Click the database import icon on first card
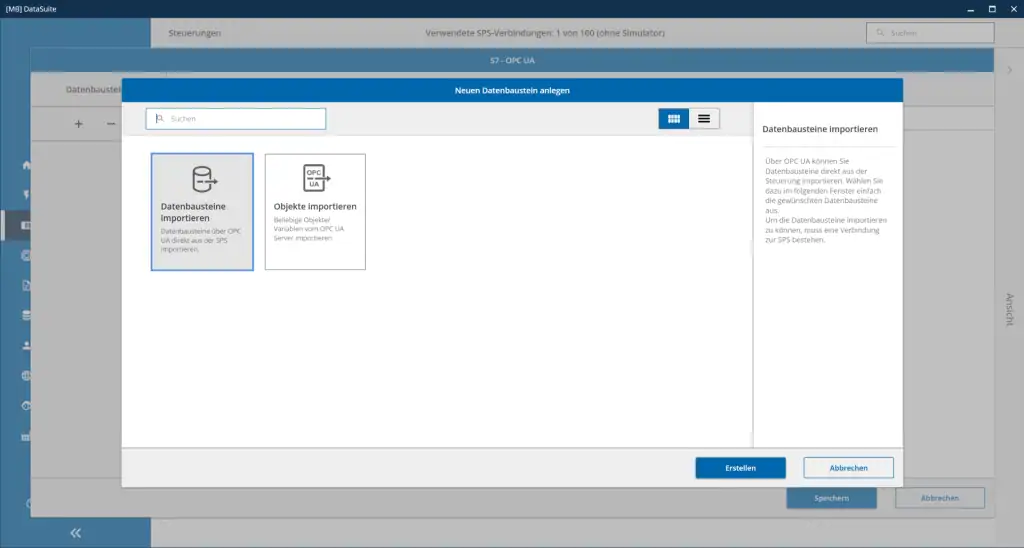Screen dimensions: 1024x548 204,179
